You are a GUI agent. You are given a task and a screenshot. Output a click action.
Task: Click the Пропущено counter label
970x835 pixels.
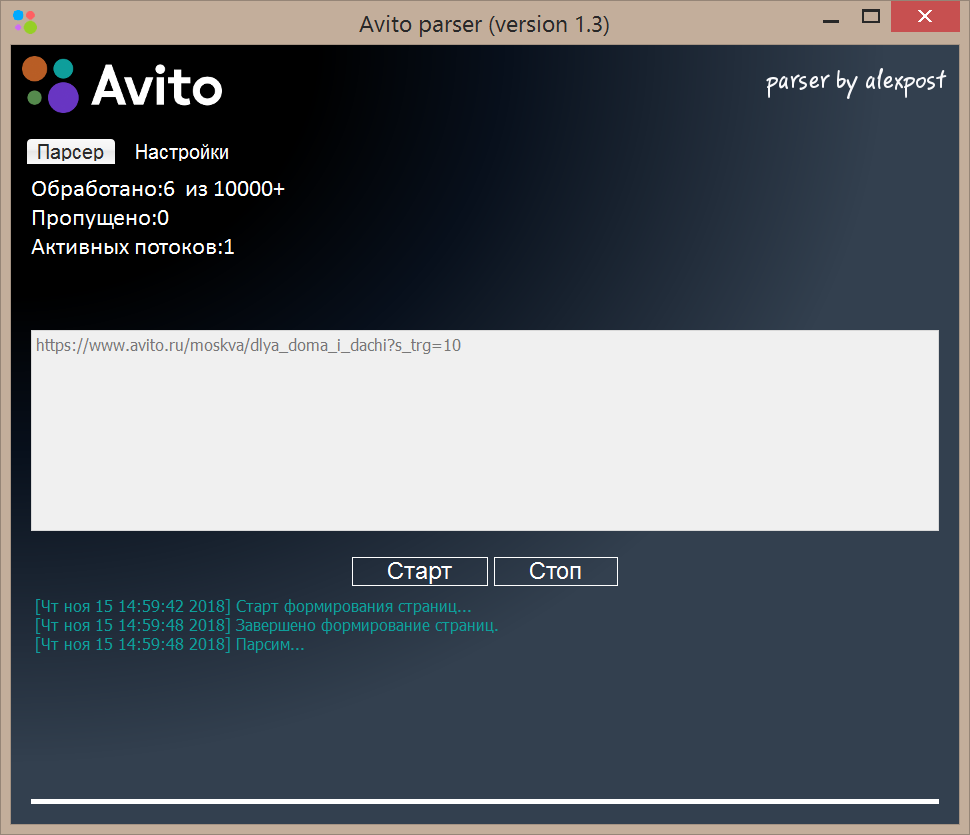[100, 218]
